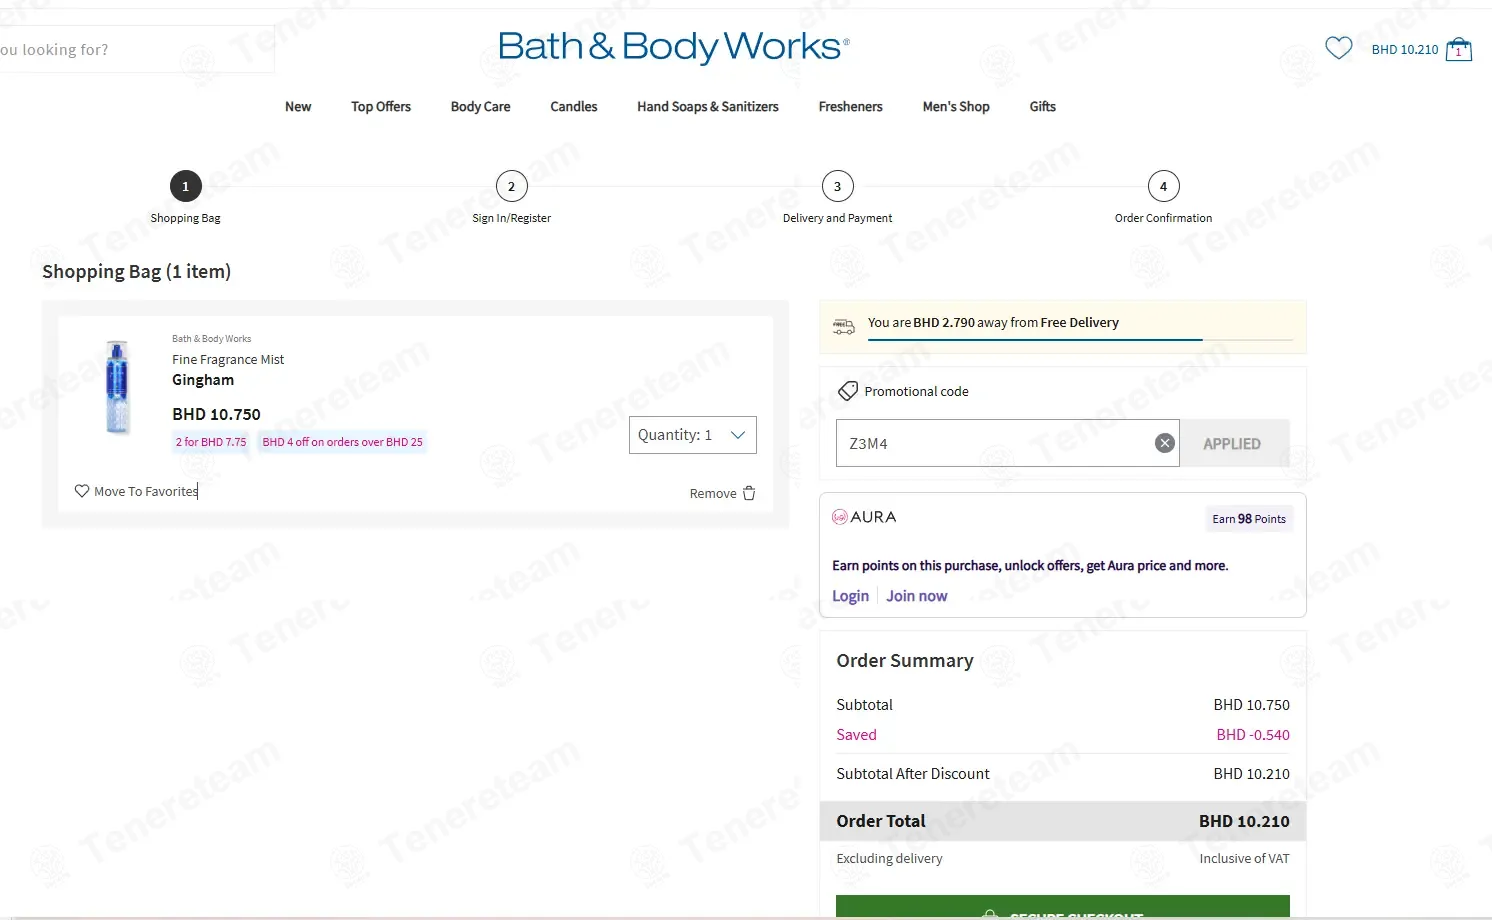Click the delivery truck icon

pos(844,325)
